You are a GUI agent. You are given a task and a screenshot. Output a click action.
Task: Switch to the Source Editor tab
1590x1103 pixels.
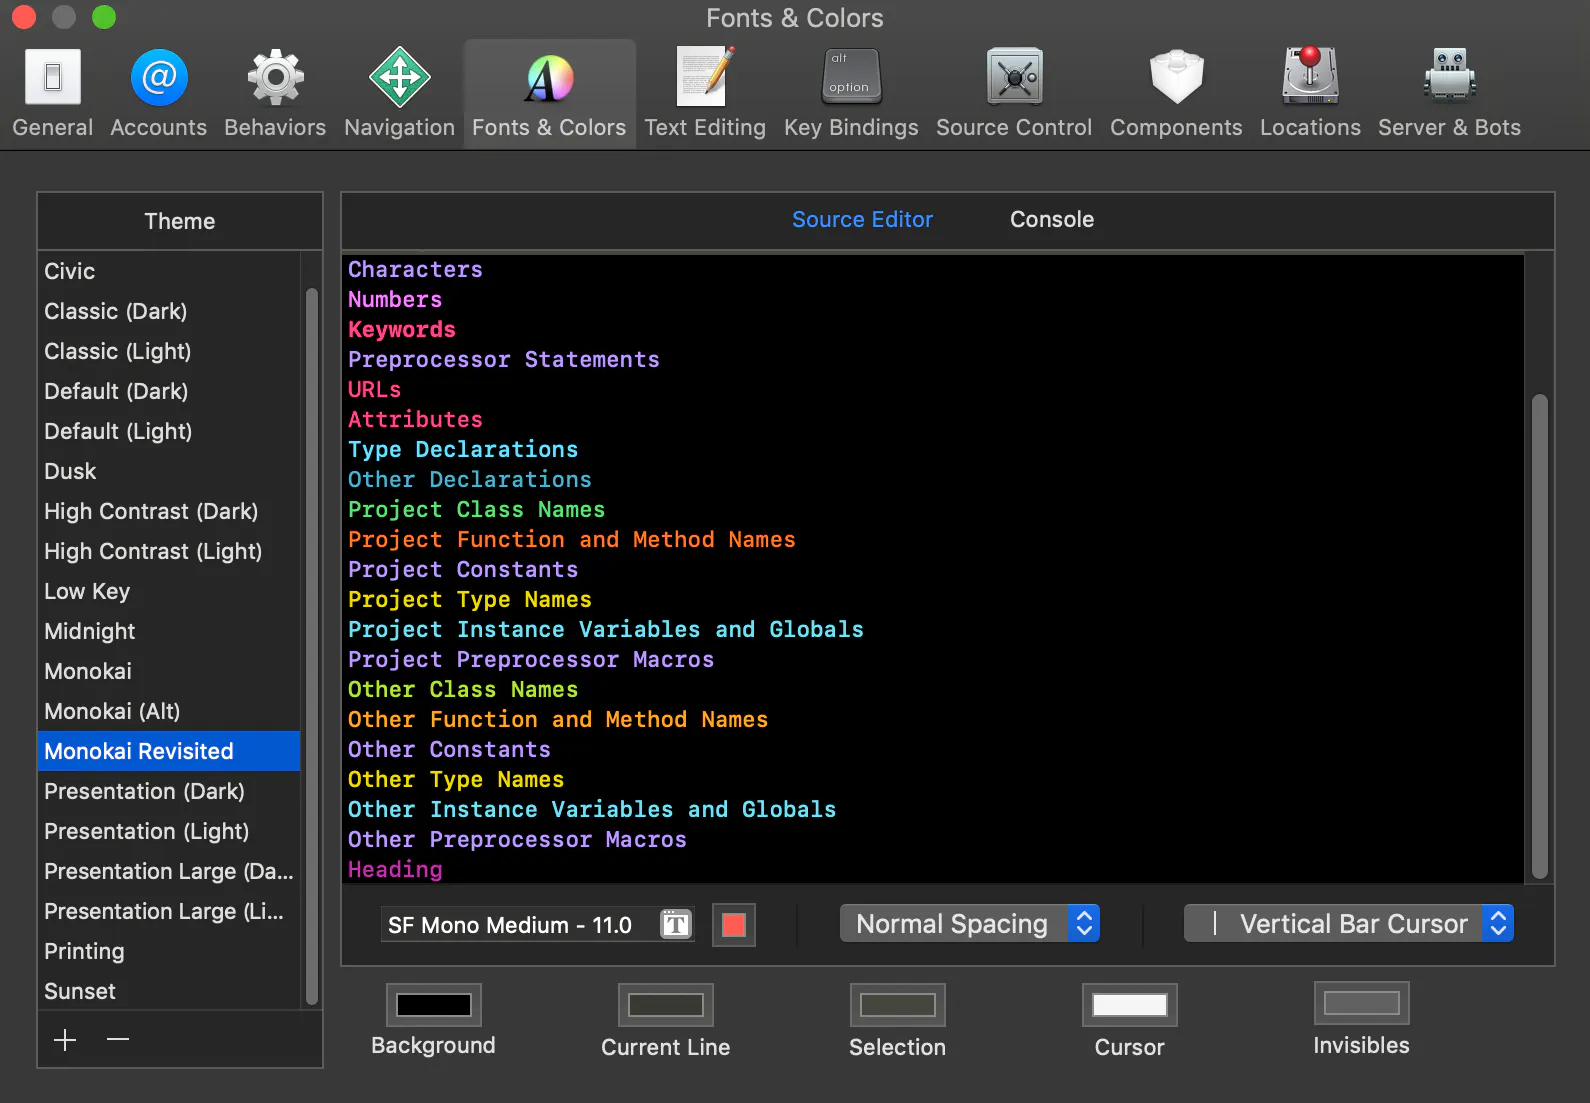point(862,219)
